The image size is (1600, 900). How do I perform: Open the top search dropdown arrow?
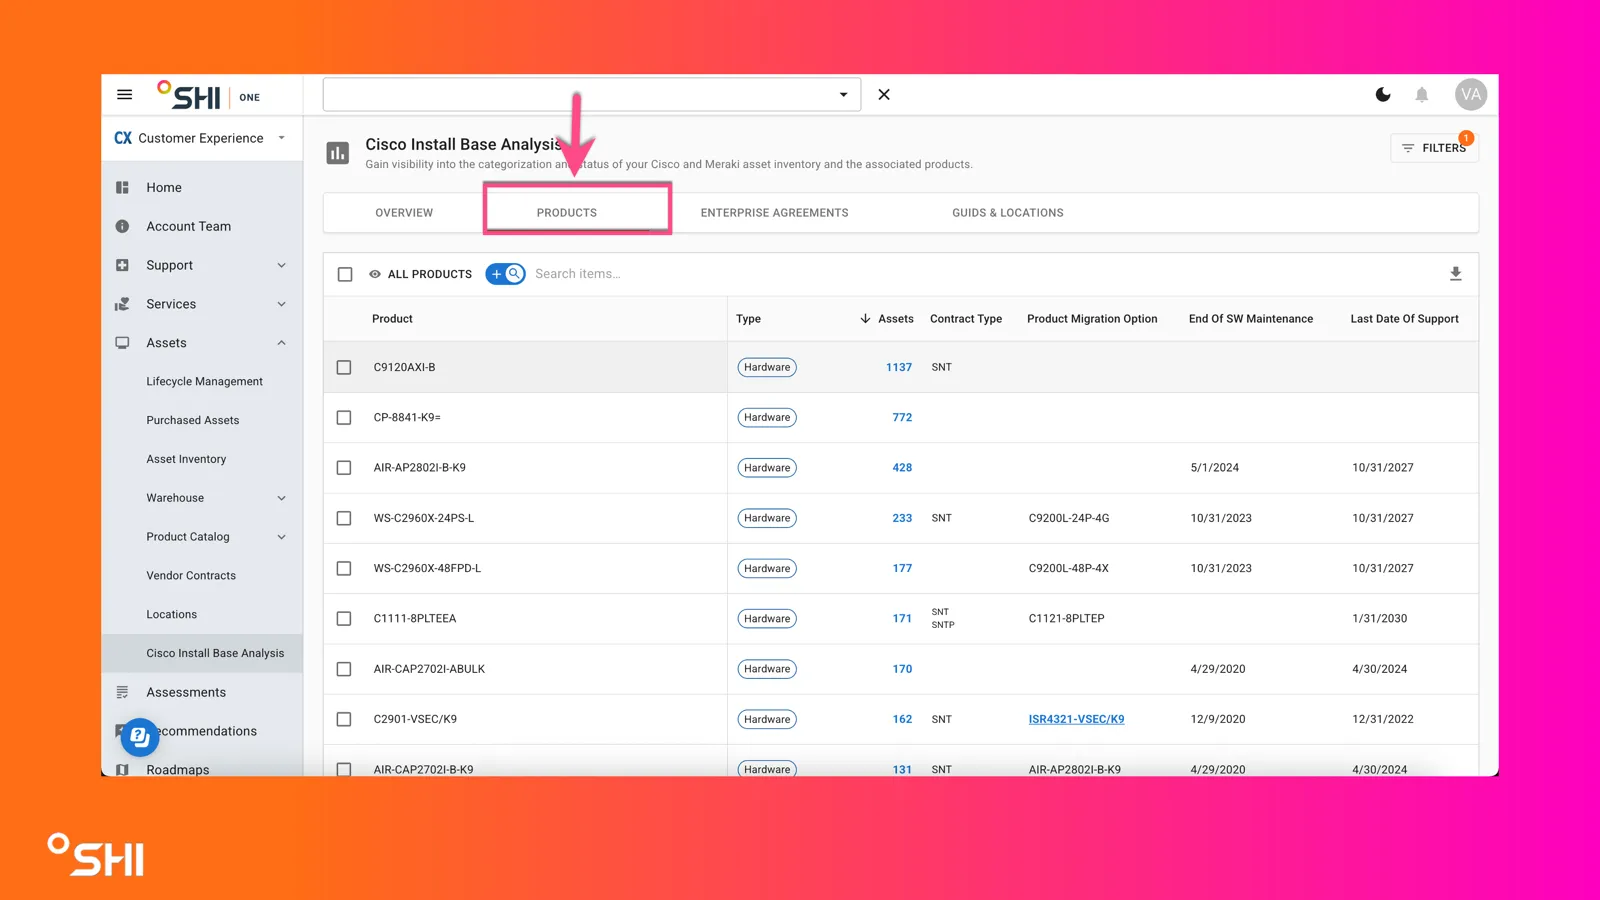[x=843, y=95]
